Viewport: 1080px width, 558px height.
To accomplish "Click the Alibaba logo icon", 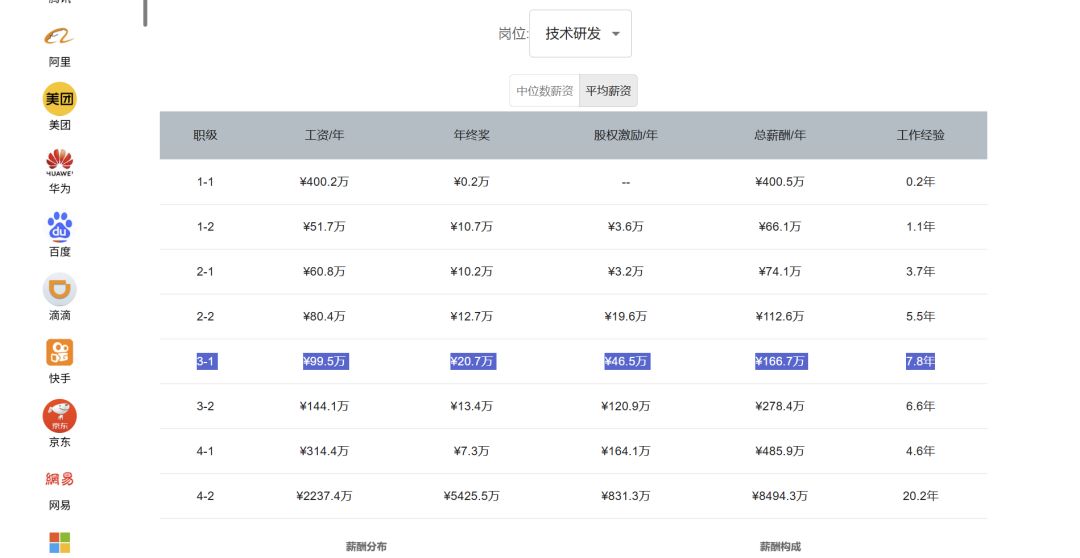I will [59, 37].
